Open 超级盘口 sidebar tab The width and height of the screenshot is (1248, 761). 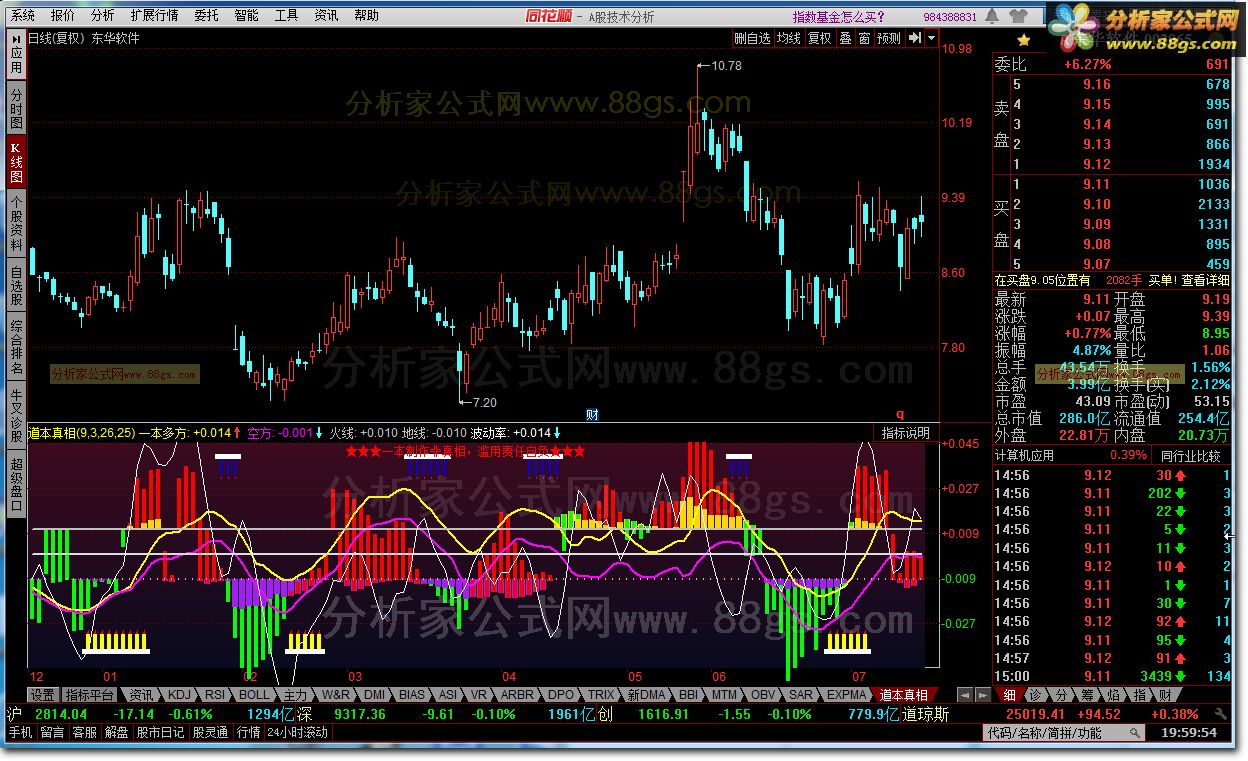point(16,484)
